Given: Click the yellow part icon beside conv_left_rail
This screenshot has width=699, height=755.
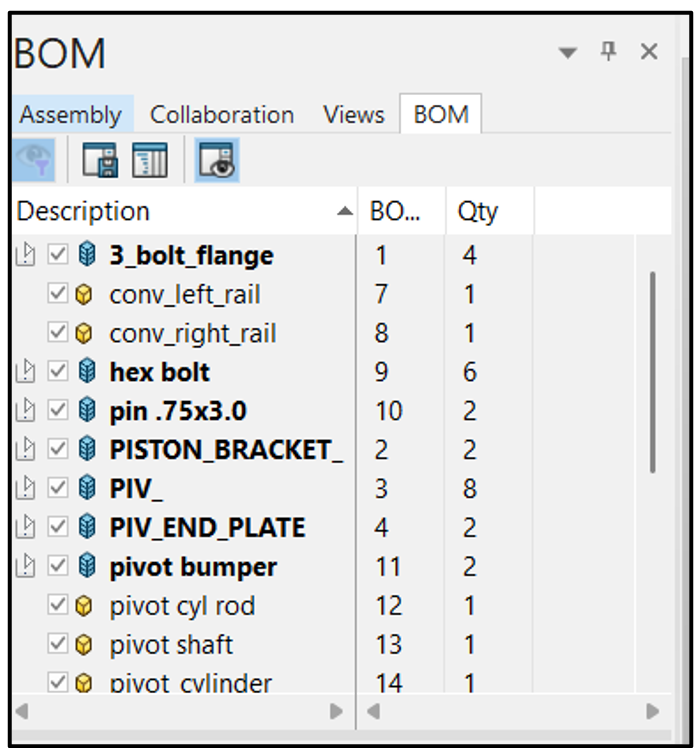Looking at the screenshot, I should click(x=85, y=295).
